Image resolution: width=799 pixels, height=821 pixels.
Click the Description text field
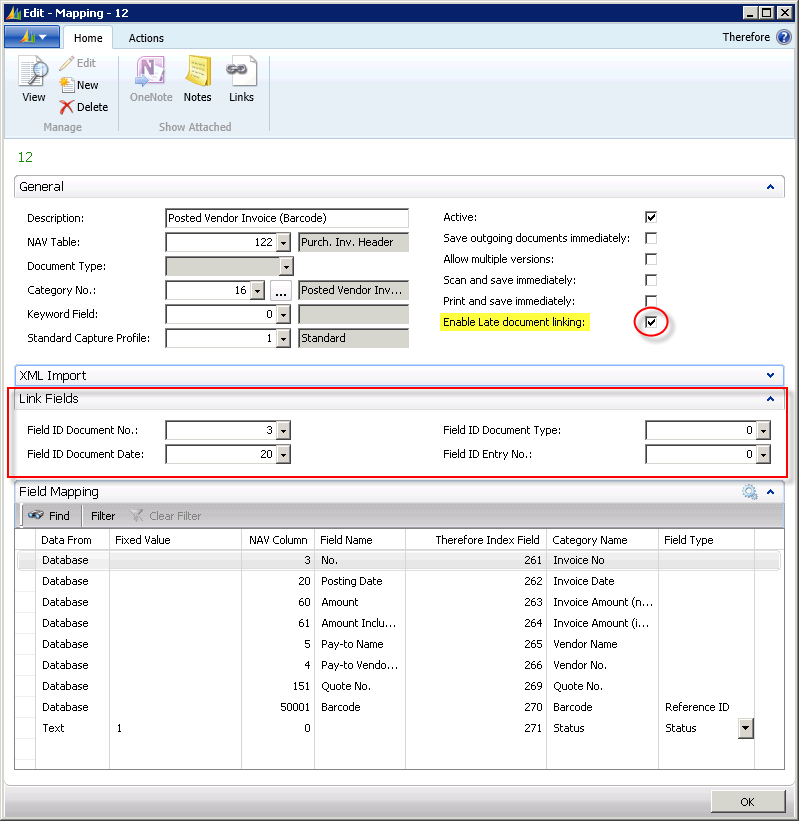(286, 218)
